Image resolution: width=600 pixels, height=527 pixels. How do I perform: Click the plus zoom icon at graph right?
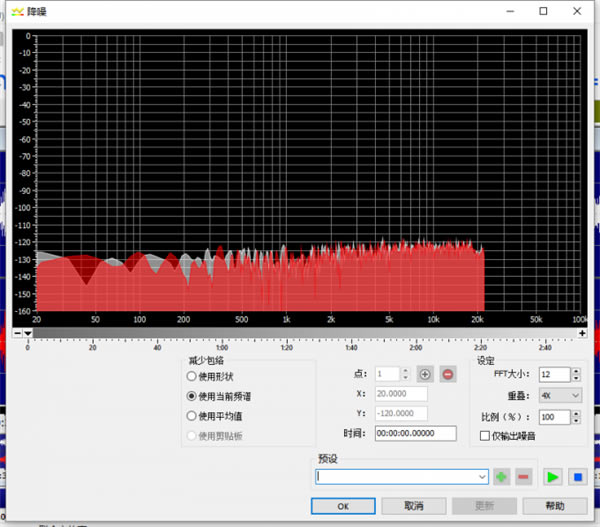coord(582,332)
